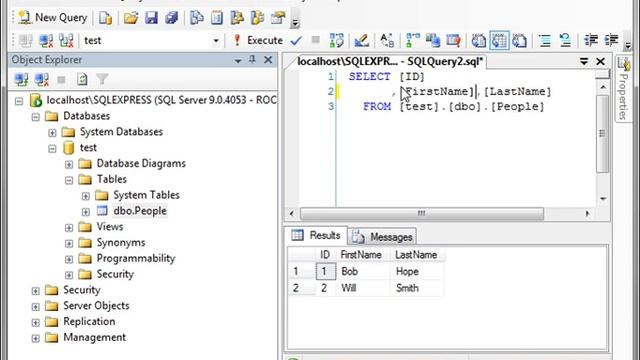Execute the query

[x=258, y=40]
